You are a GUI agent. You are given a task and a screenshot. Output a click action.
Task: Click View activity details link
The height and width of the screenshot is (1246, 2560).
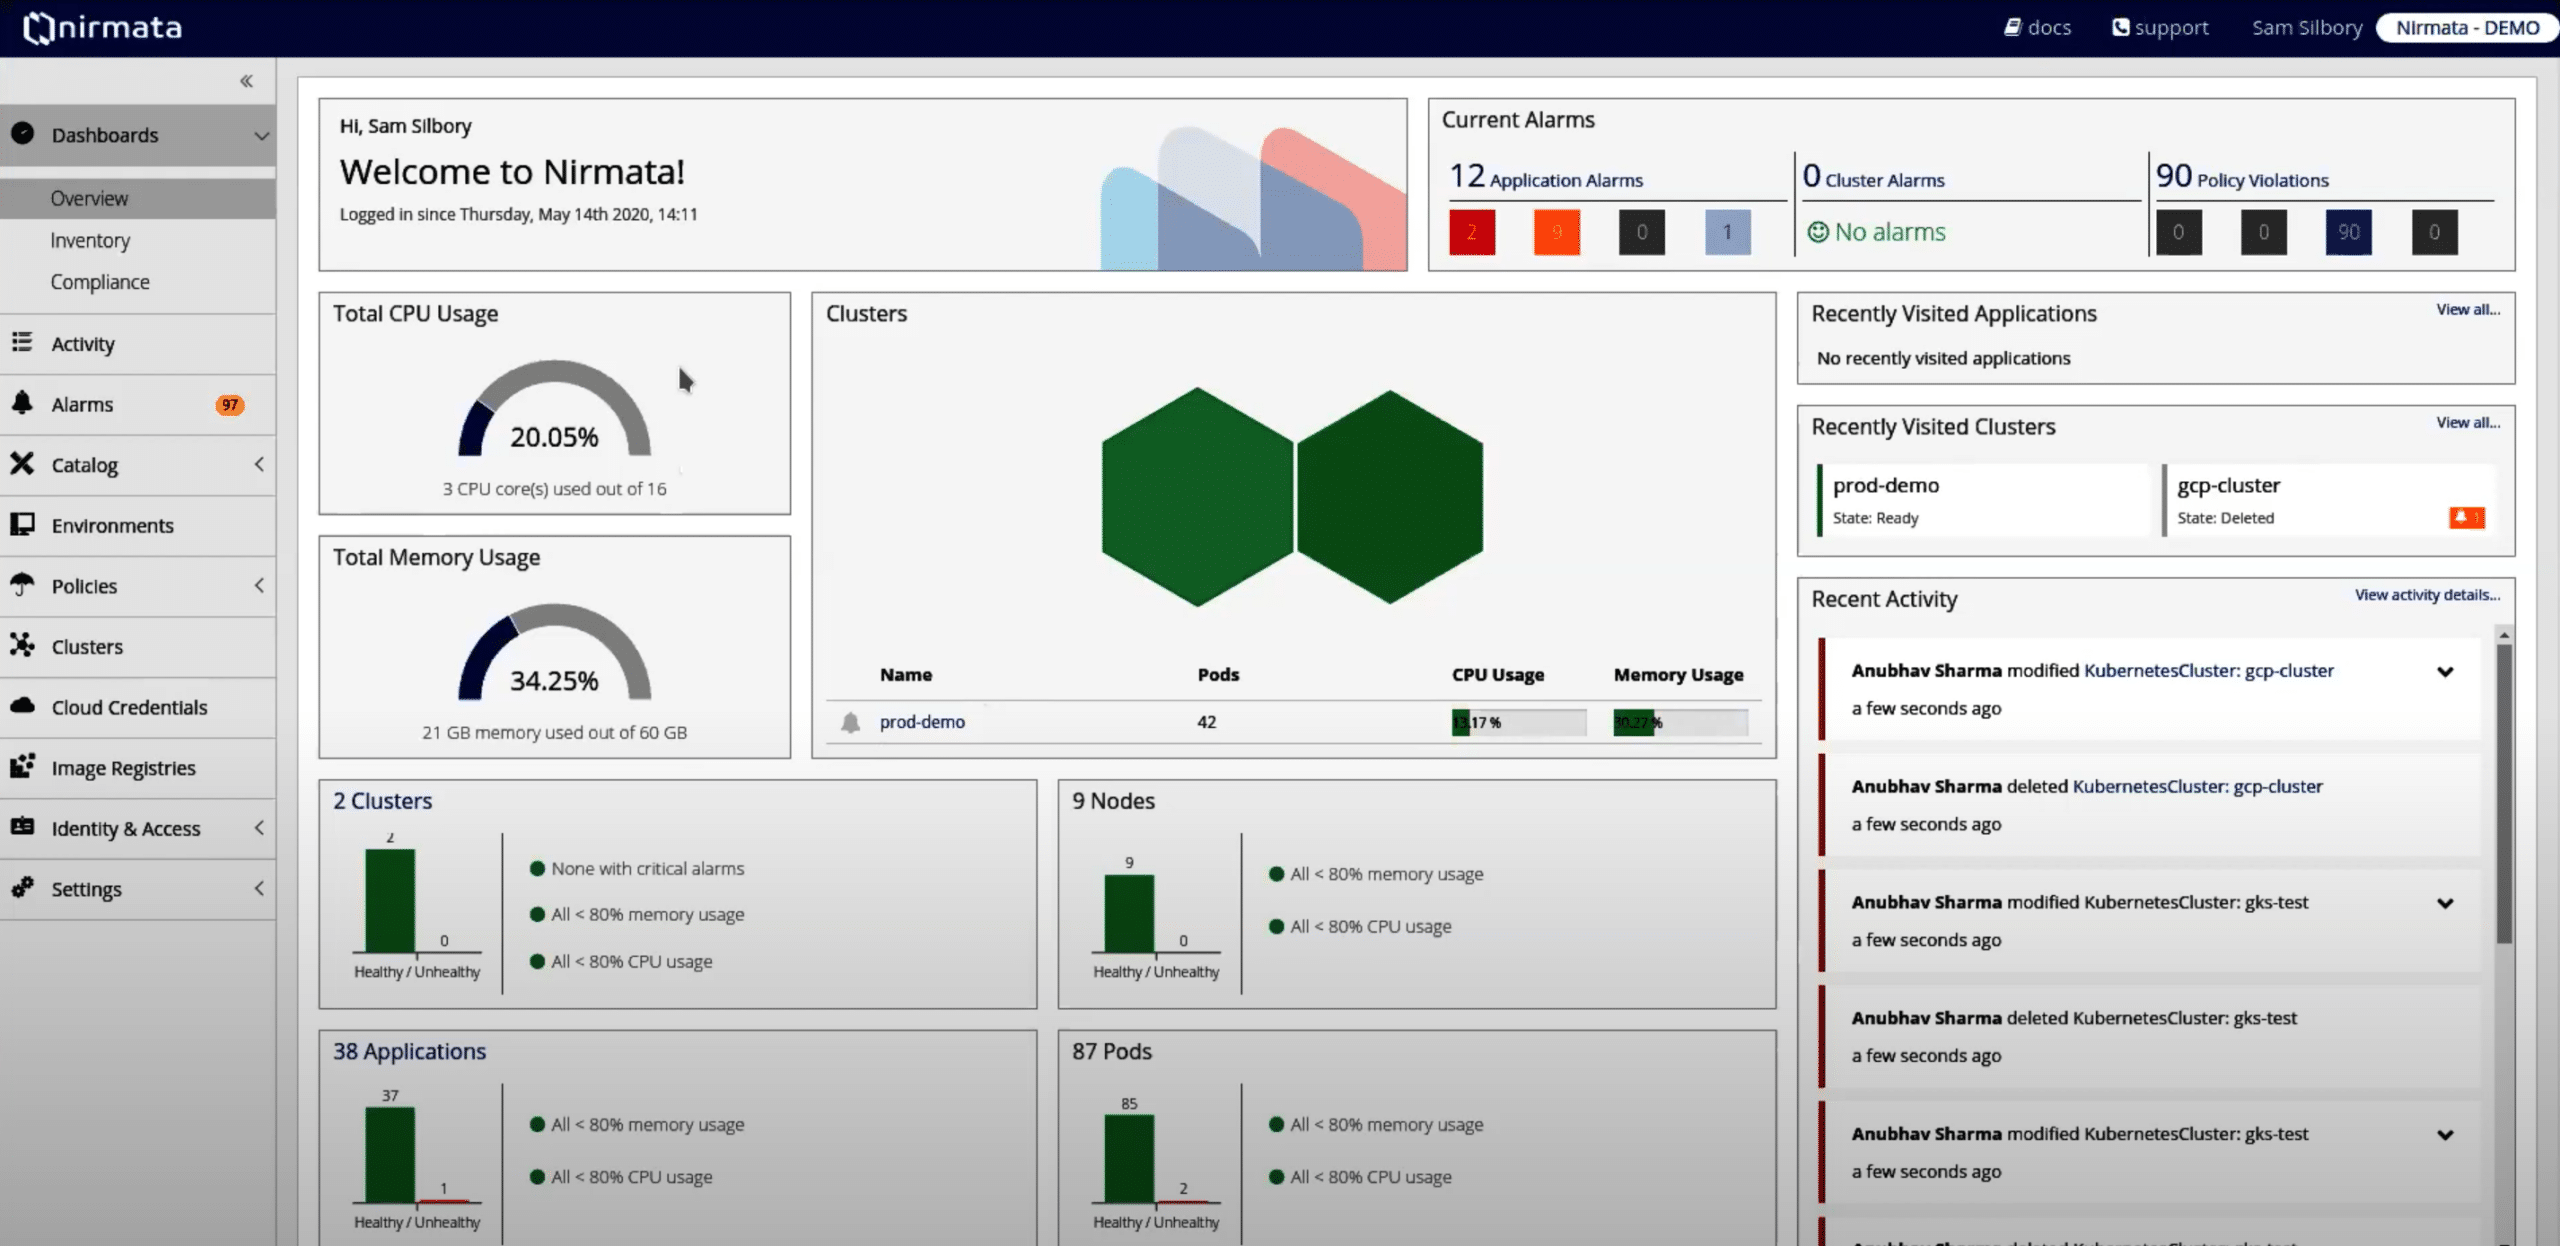pos(2427,595)
